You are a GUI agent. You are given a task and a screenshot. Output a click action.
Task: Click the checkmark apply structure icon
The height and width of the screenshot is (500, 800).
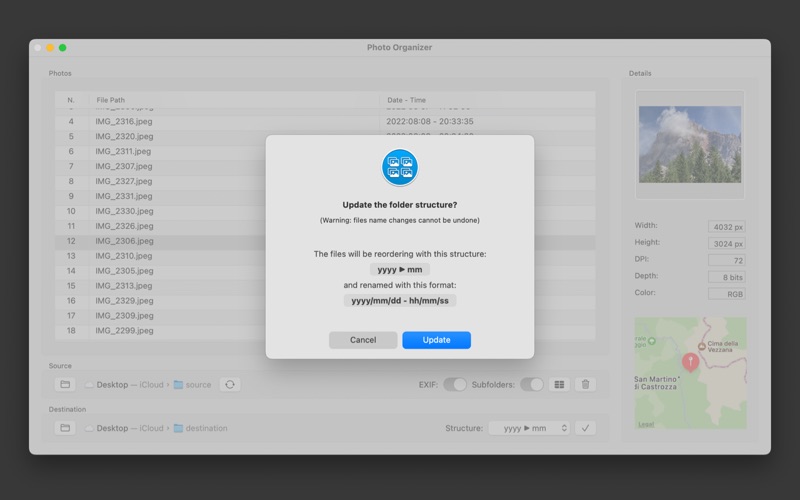pos(586,428)
